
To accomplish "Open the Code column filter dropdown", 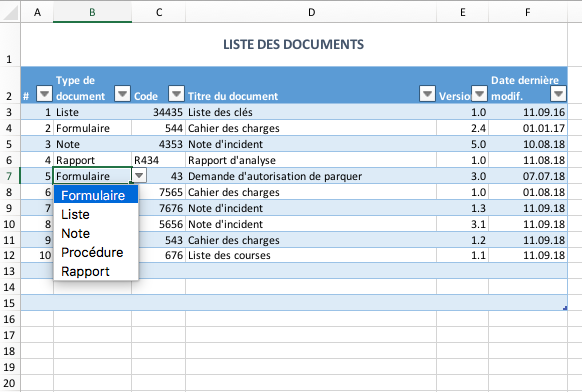I will [176, 94].
